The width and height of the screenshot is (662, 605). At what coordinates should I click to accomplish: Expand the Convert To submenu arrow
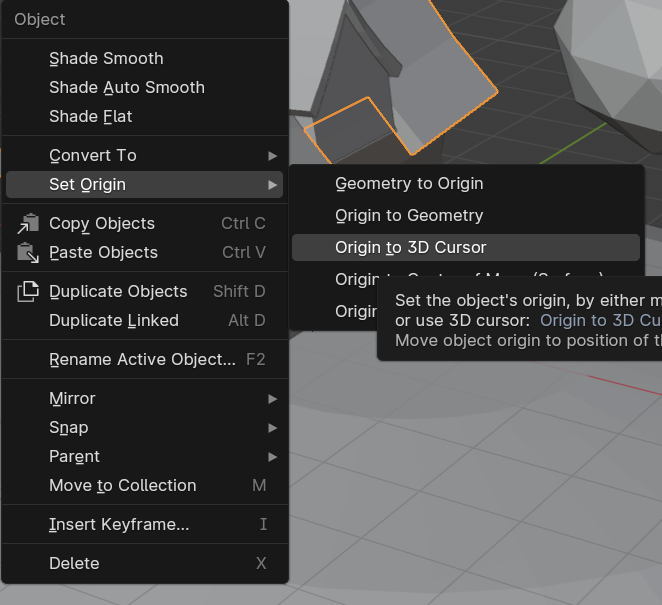[273, 156]
